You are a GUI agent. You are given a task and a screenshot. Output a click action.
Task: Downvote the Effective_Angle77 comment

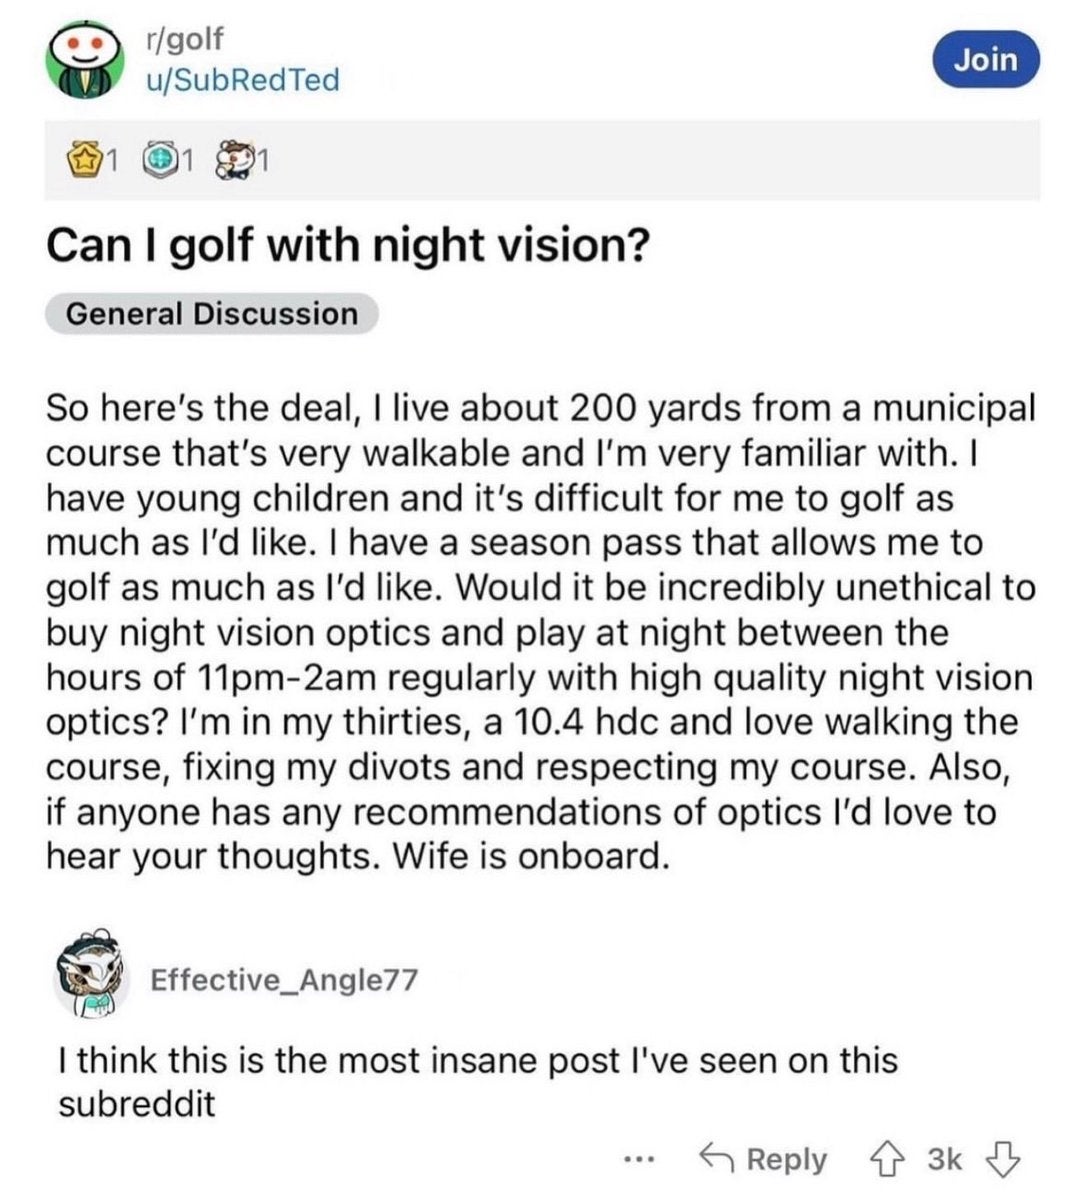(x=1002, y=1159)
